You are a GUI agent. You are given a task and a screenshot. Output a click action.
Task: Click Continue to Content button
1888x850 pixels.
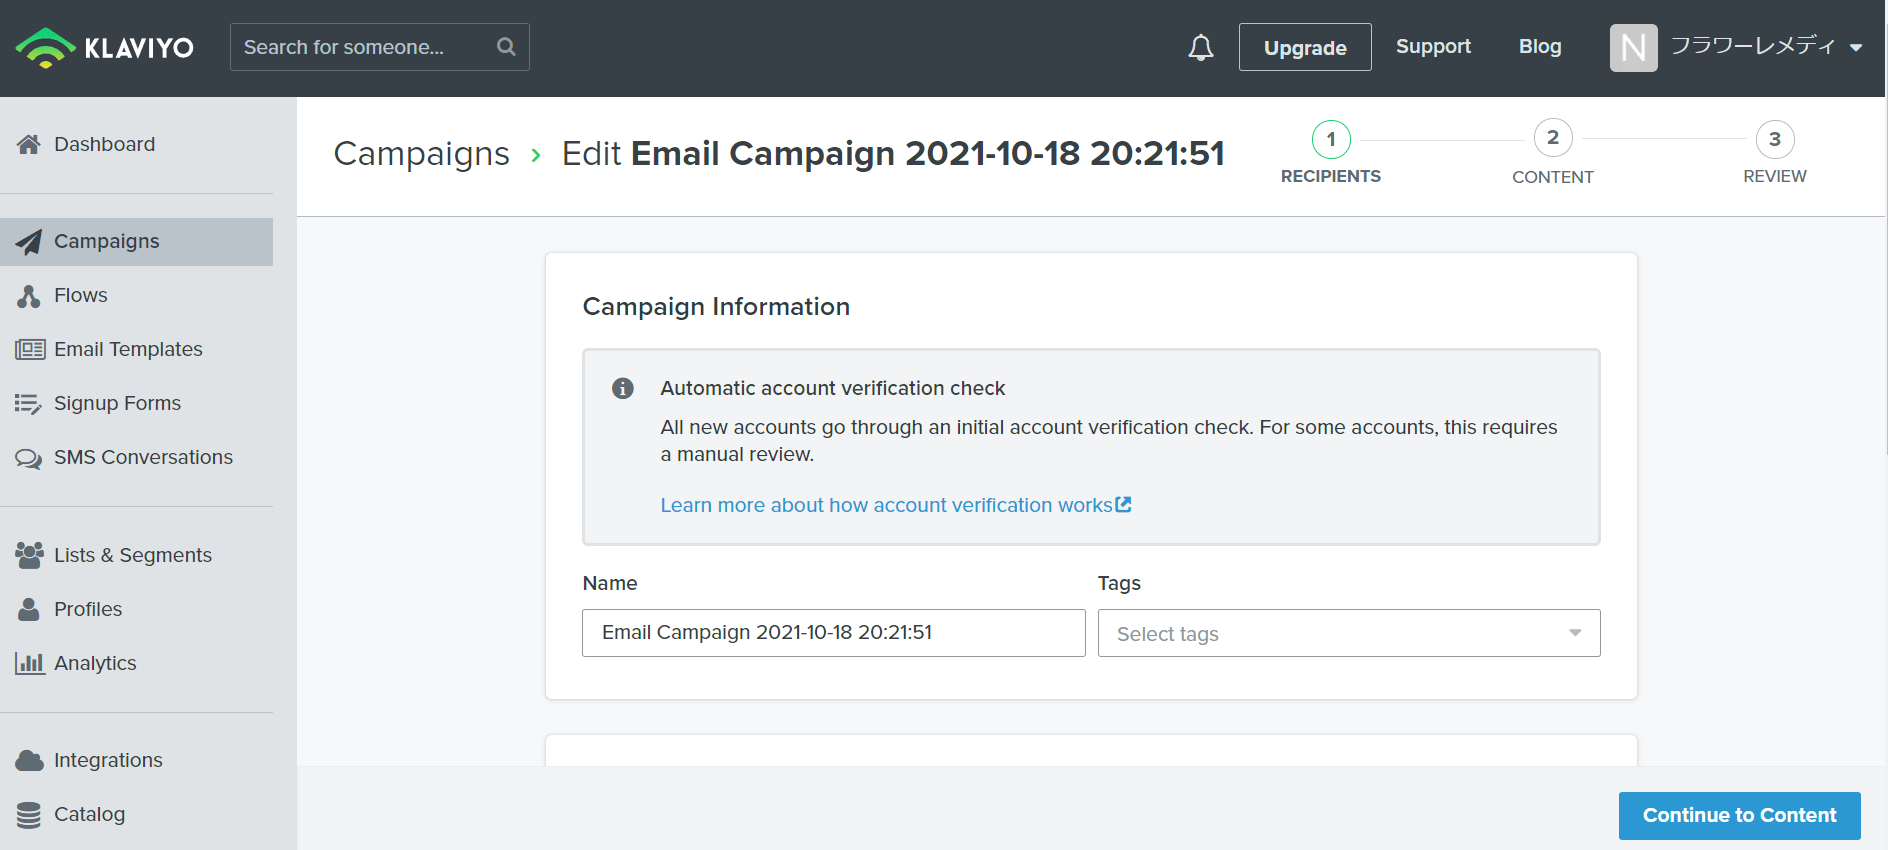pos(1740,816)
